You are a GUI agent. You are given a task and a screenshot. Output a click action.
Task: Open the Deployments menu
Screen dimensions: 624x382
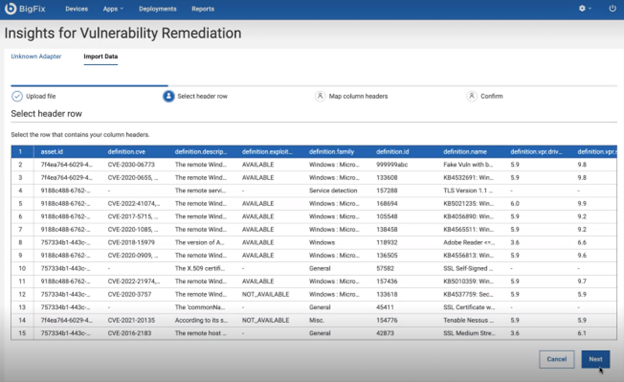pyautogui.click(x=158, y=9)
